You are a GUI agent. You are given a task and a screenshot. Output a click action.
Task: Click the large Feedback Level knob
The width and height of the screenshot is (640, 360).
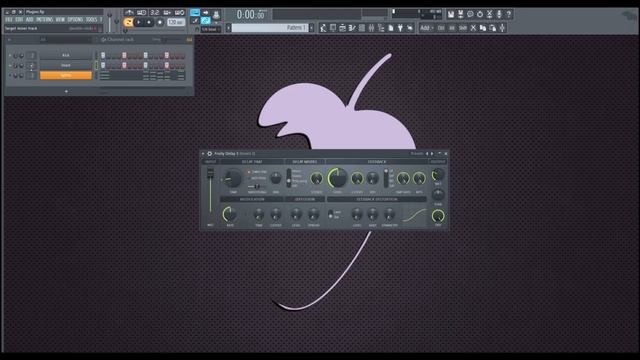pos(337,178)
